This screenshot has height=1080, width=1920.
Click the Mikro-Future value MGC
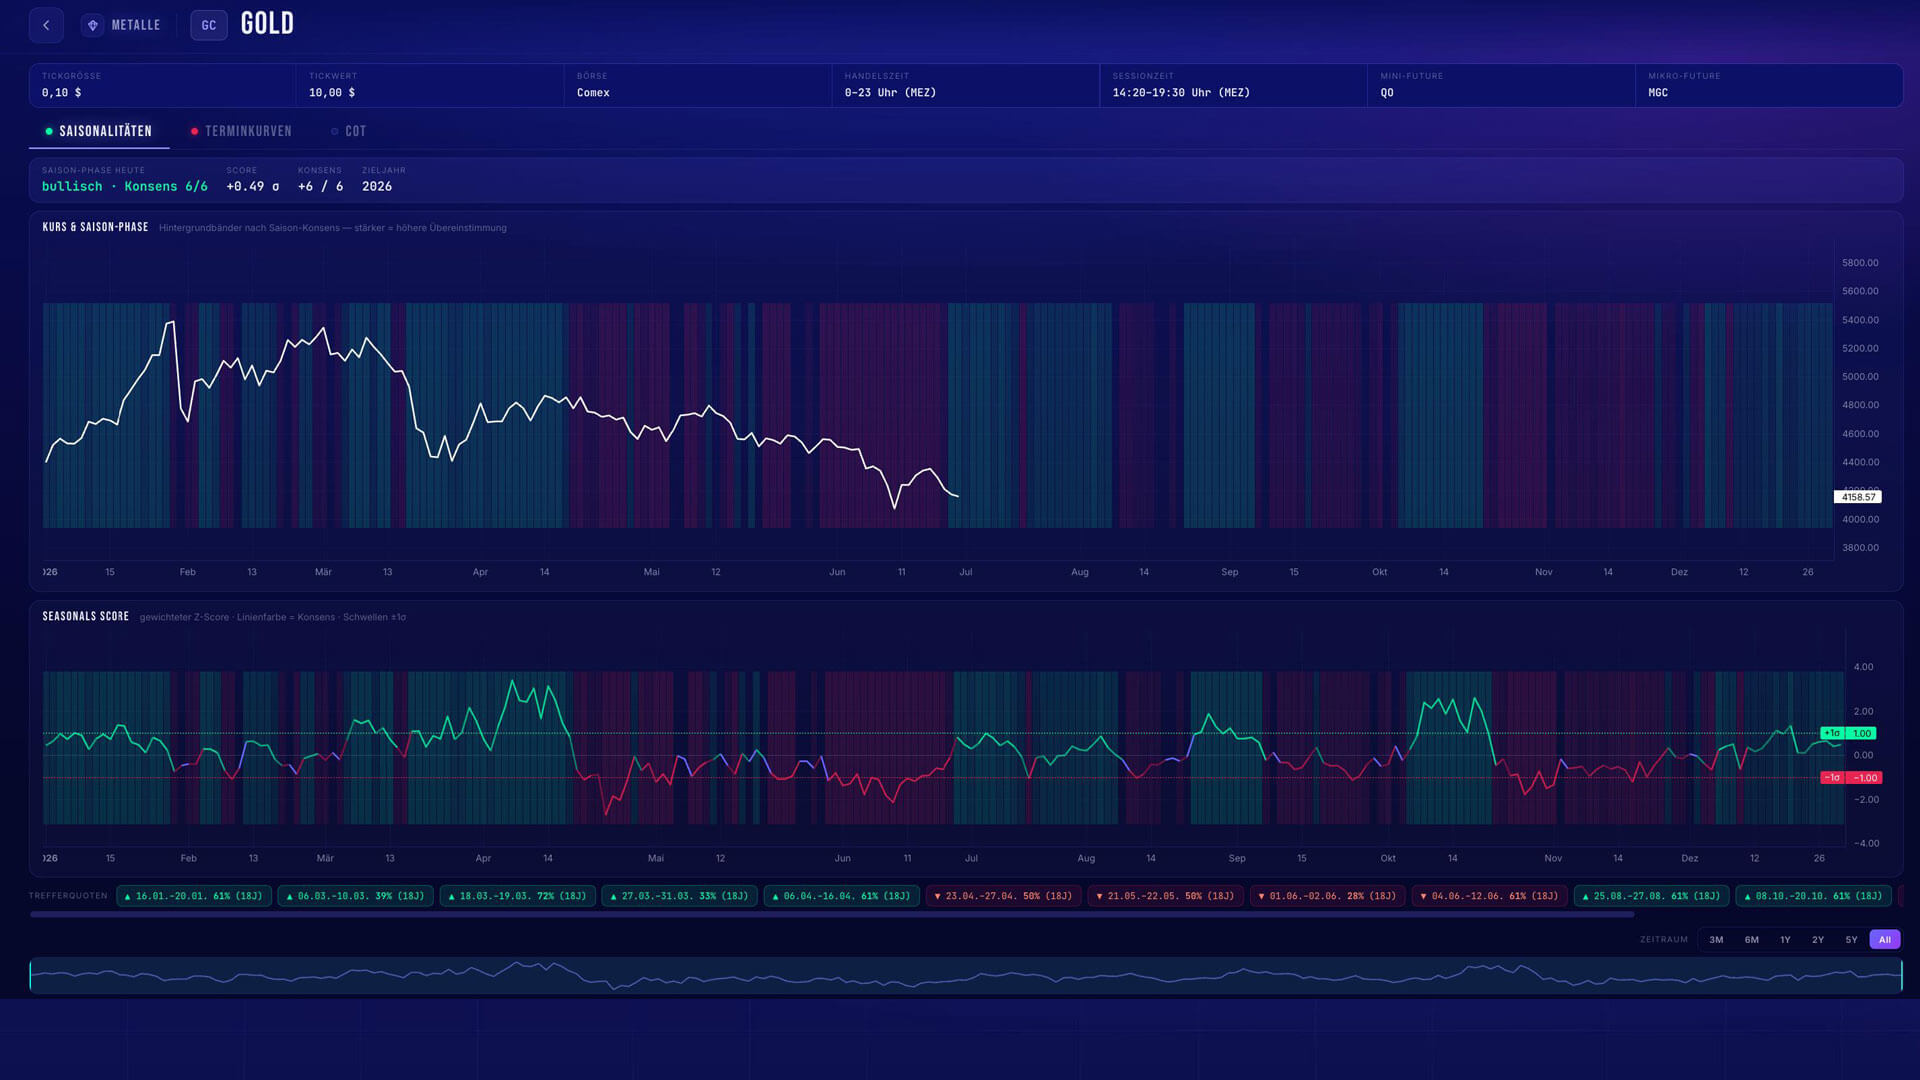[x=1658, y=93]
